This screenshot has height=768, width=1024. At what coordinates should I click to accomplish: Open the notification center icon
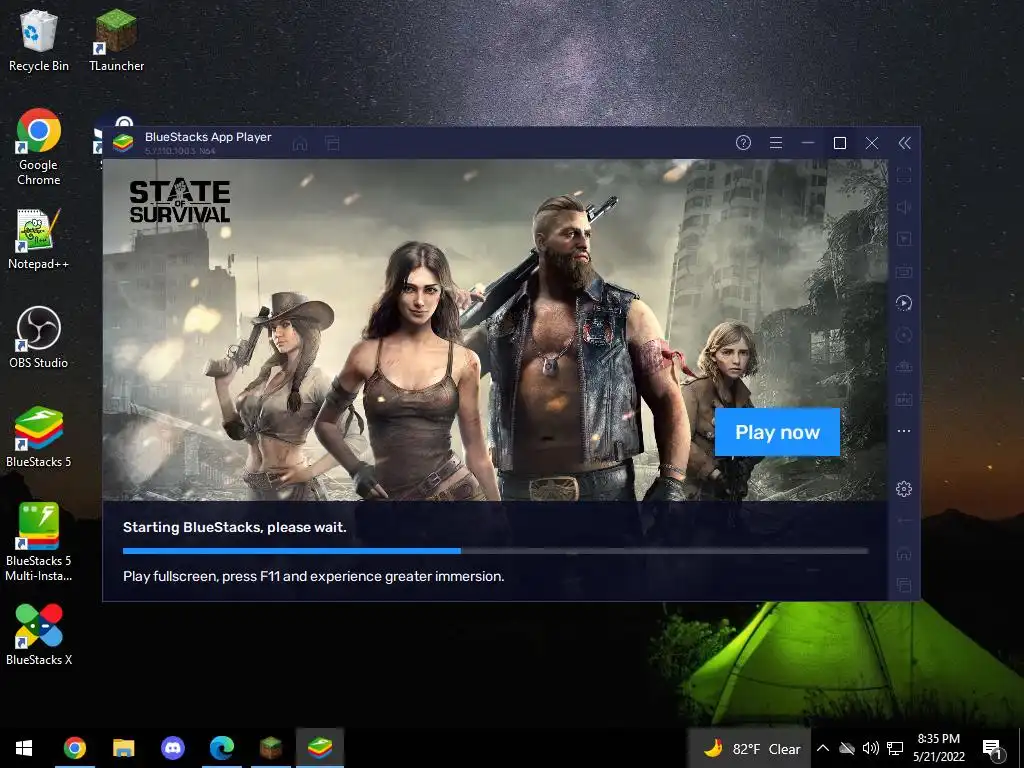[x=993, y=749]
